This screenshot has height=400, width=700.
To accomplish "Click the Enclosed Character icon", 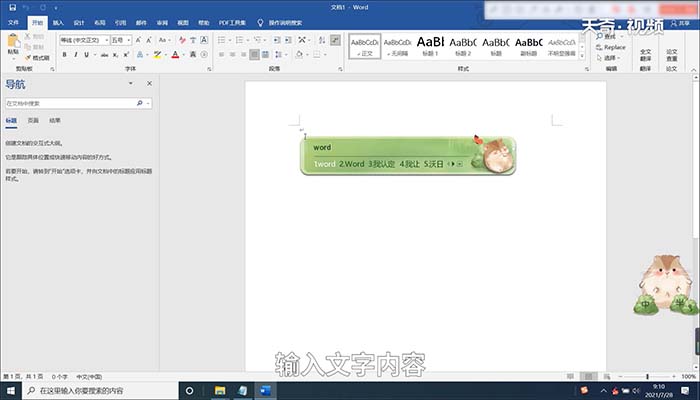I will pos(204,54).
